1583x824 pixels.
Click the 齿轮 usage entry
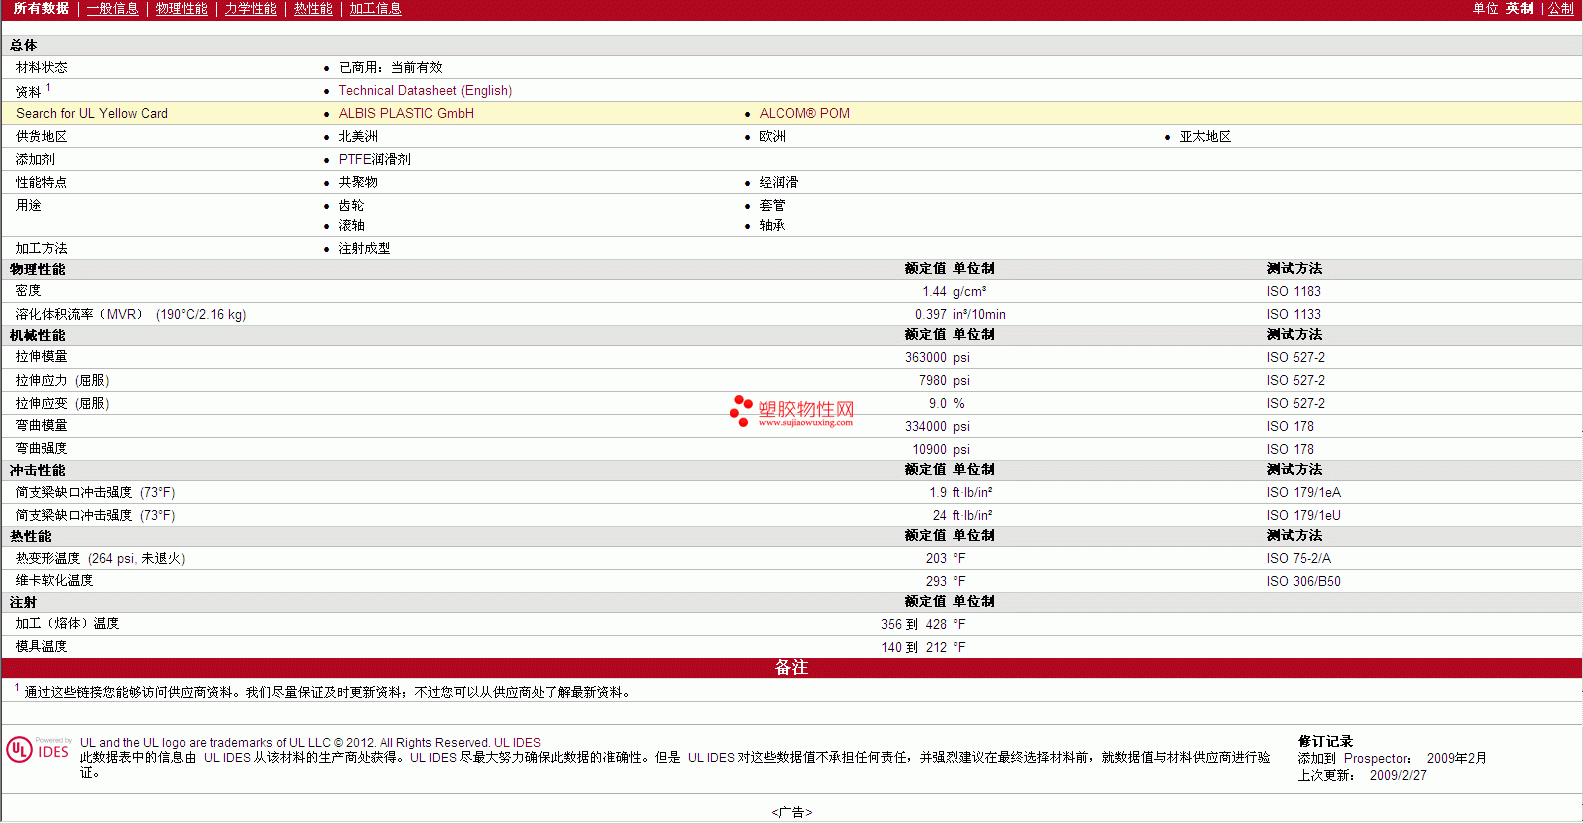click(x=352, y=205)
